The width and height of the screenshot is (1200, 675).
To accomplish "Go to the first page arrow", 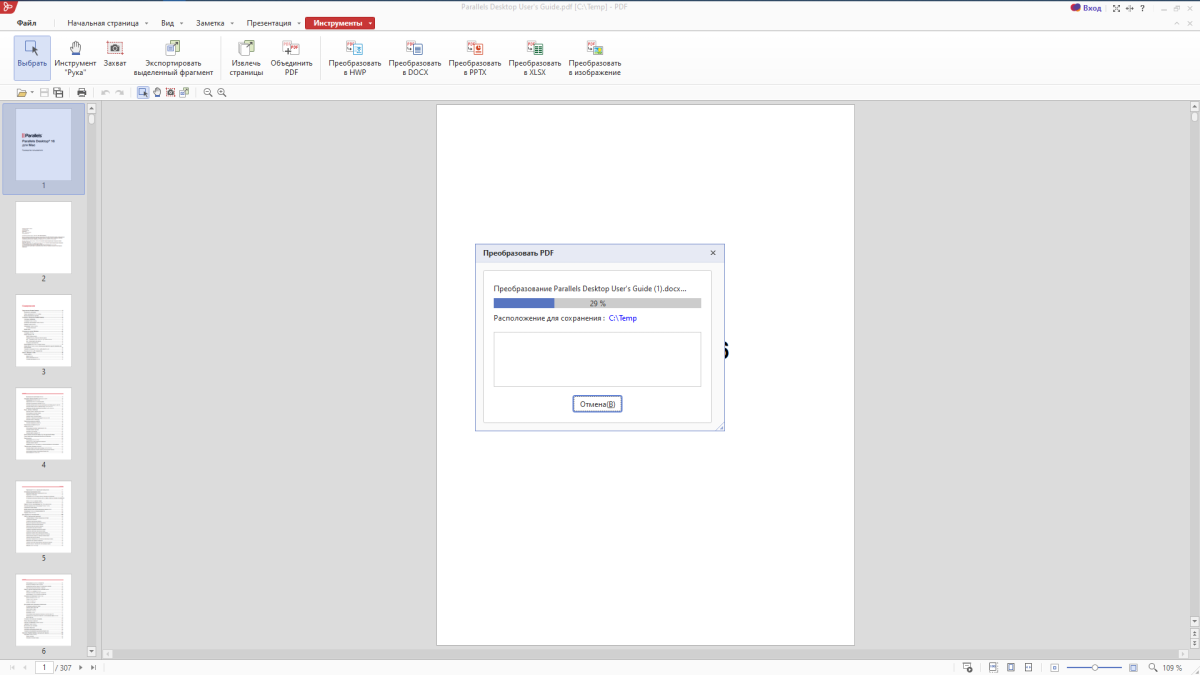I will click(x=13, y=667).
